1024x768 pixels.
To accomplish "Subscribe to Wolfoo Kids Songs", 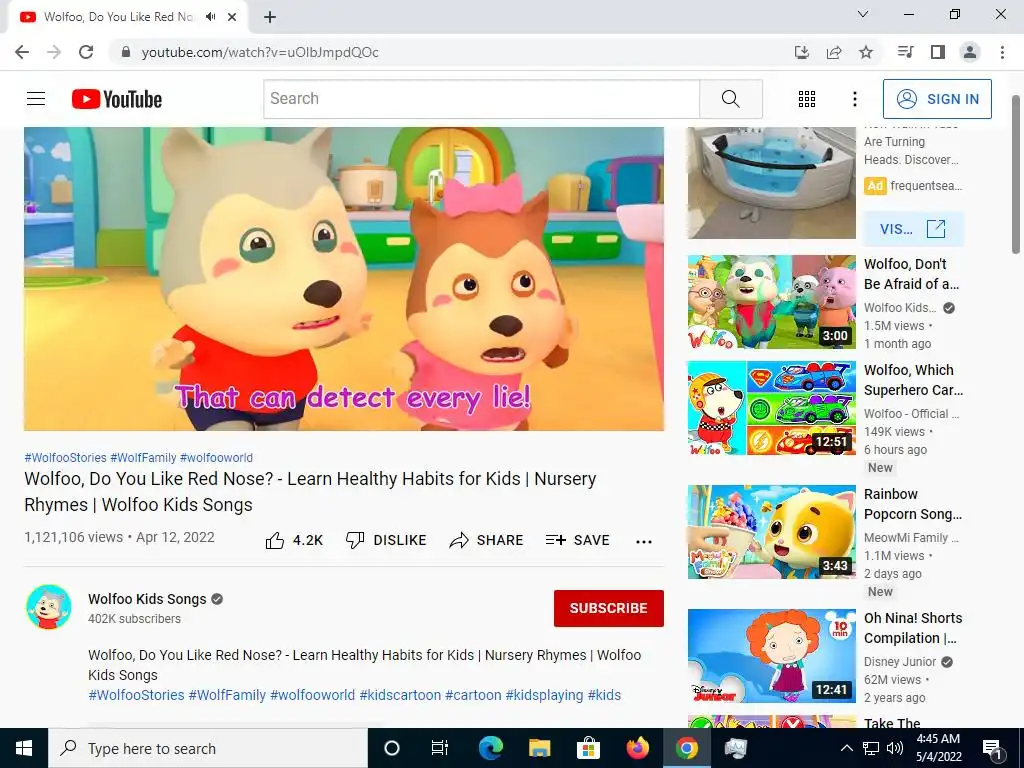I will coord(609,608).
